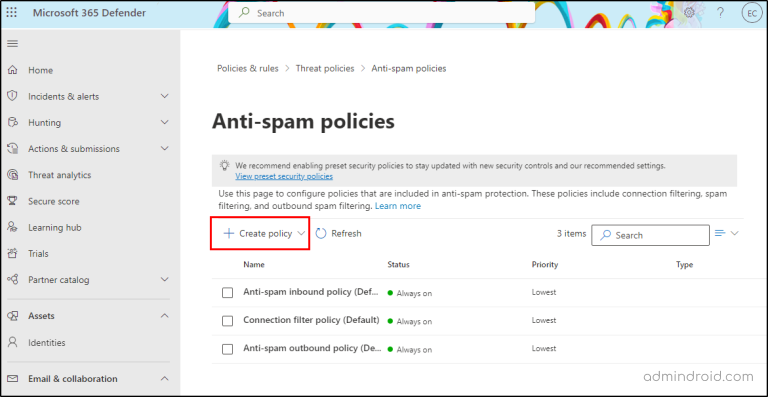
Task: Open Trials in navigation
Action: 38,254
